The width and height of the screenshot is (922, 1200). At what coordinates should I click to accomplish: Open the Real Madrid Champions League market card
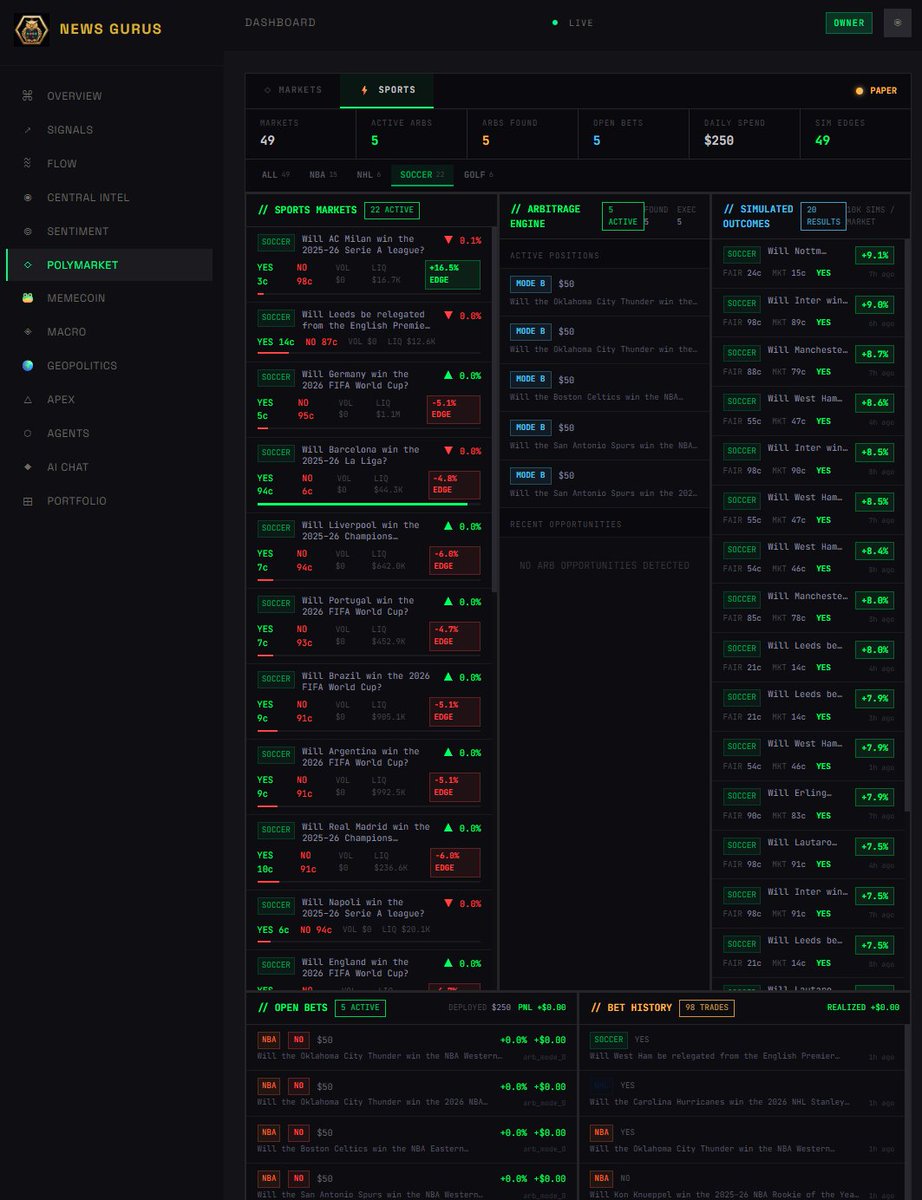coord(369,853)
